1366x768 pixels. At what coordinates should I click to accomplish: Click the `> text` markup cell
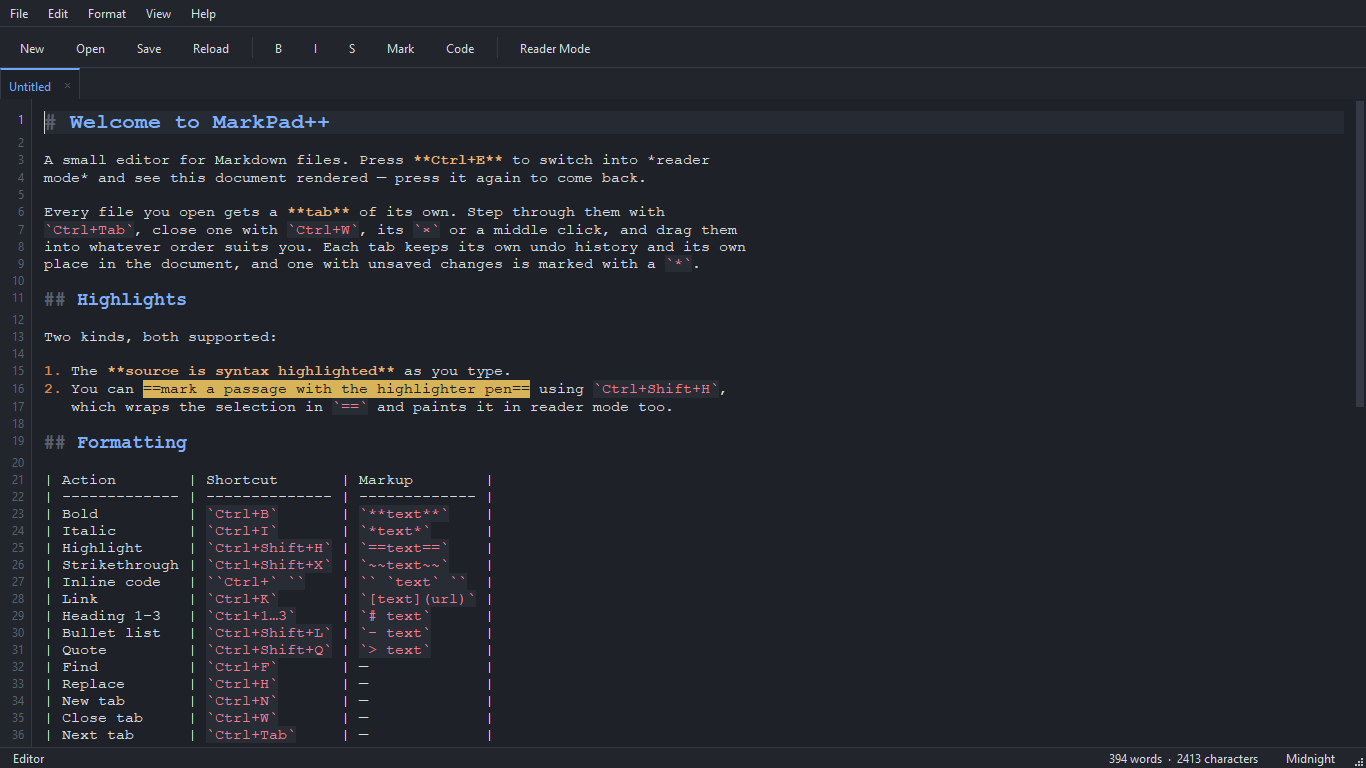click(x=395, y=650)
